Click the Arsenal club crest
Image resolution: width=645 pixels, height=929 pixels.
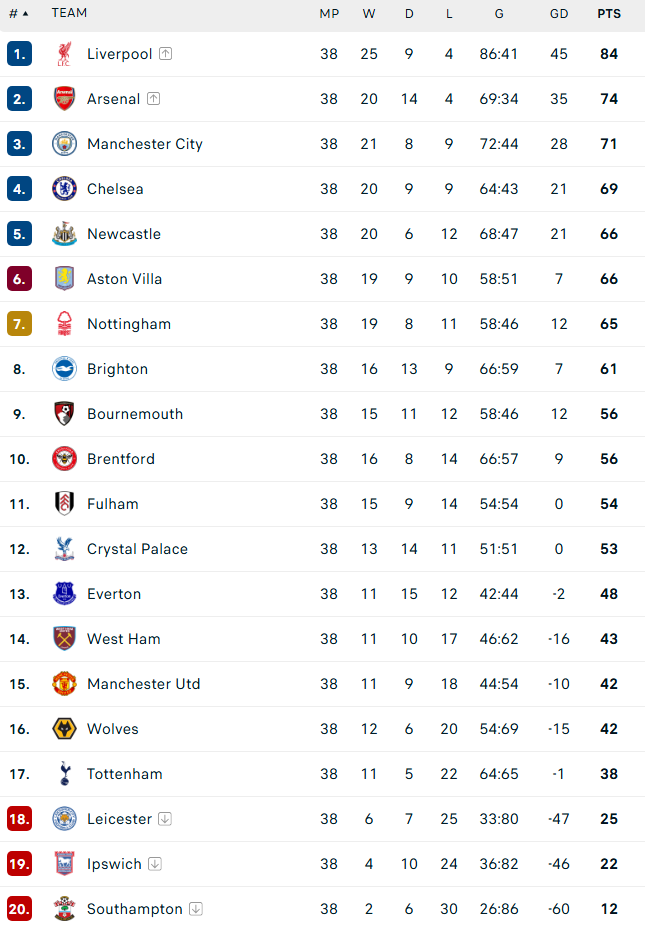(64, 99)
